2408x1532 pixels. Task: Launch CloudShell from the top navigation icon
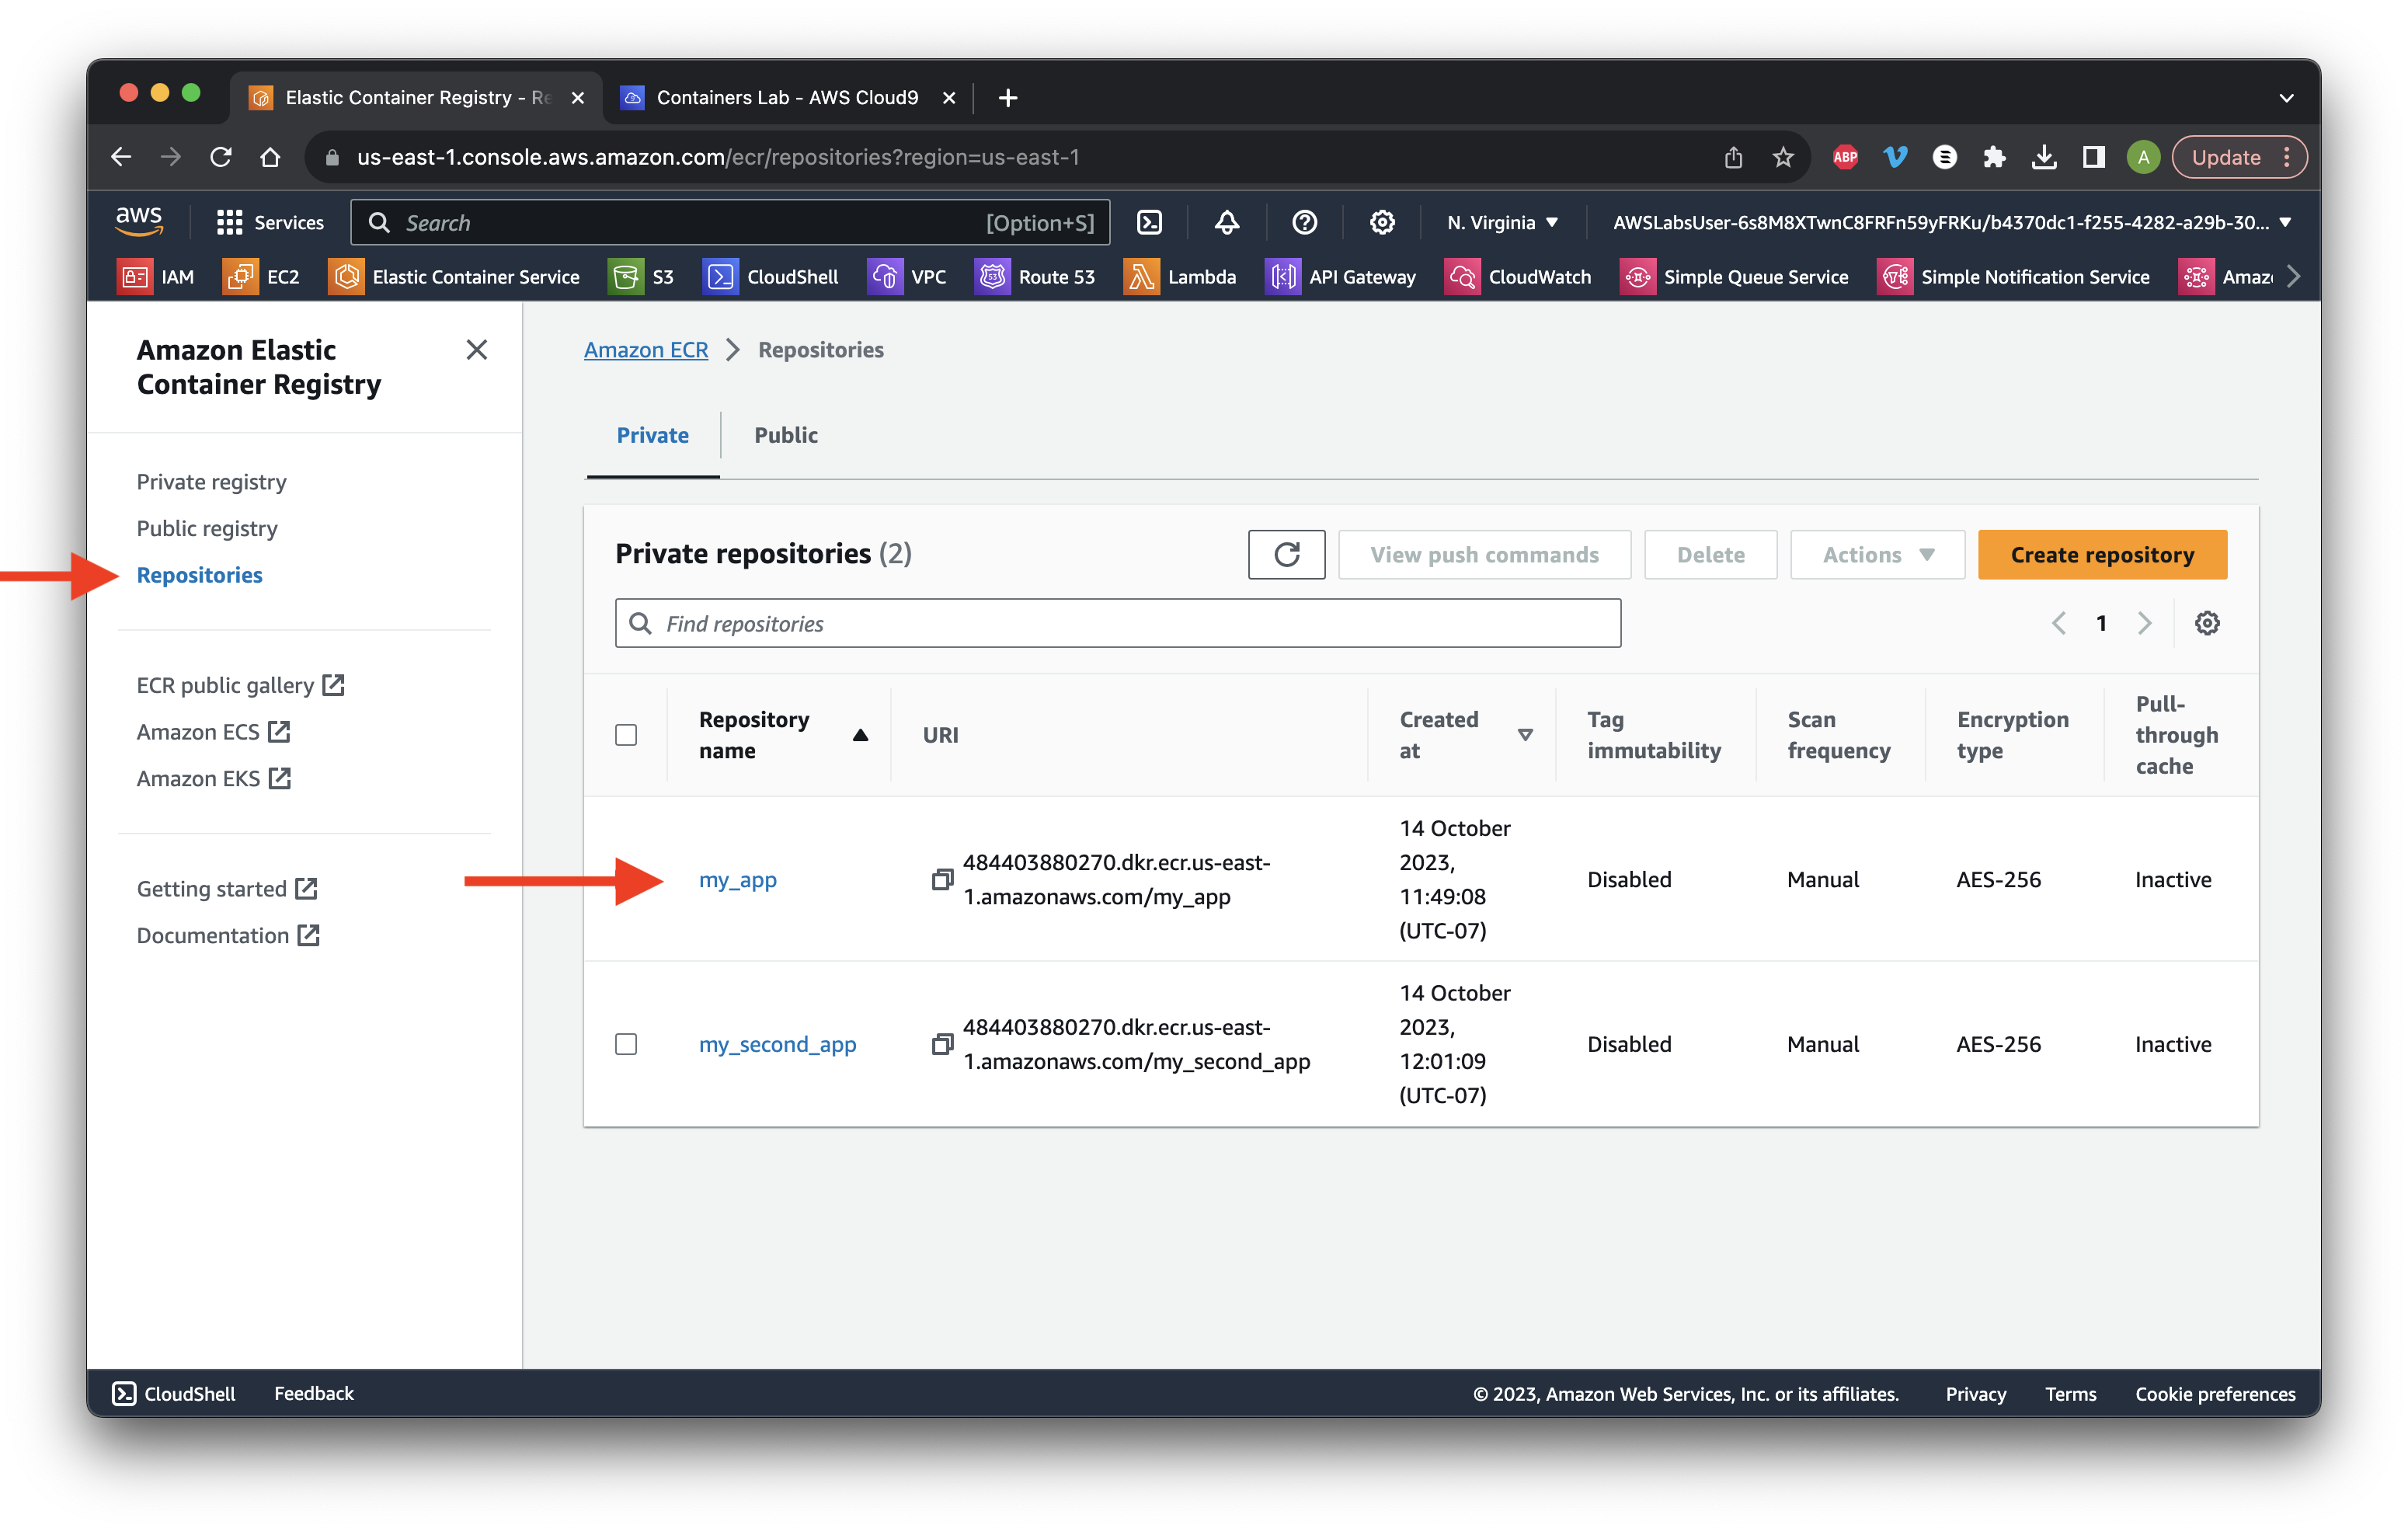coord(1149,222)
